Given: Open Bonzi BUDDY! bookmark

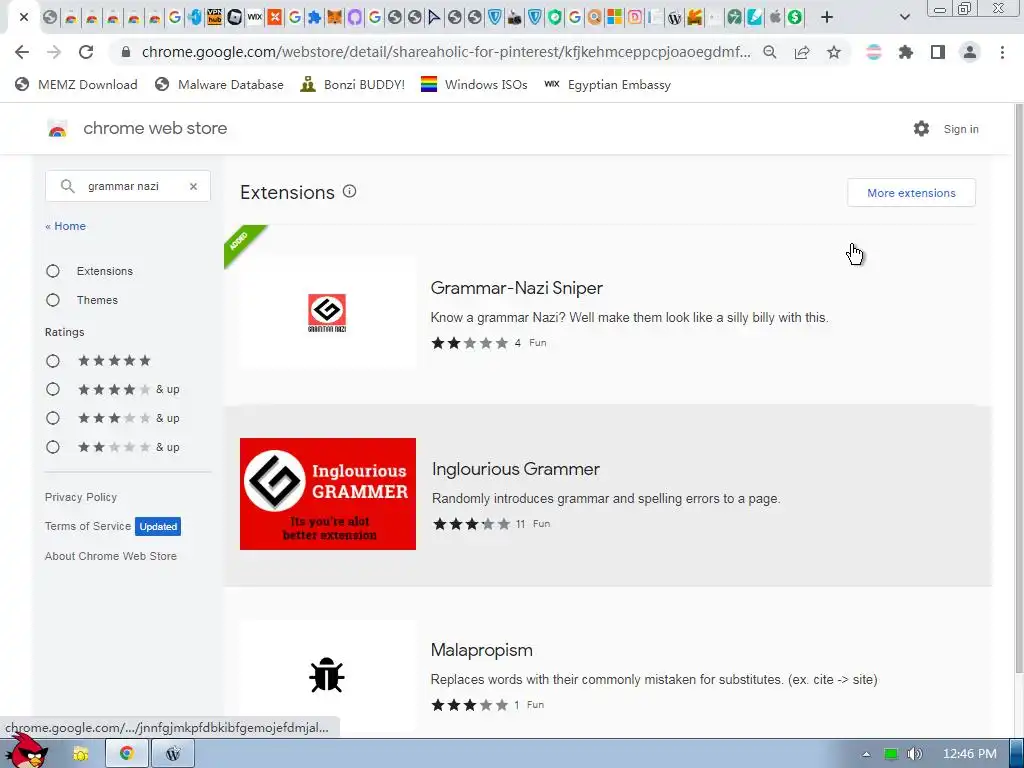Looking at the screenshot, I should click(353, 84).
